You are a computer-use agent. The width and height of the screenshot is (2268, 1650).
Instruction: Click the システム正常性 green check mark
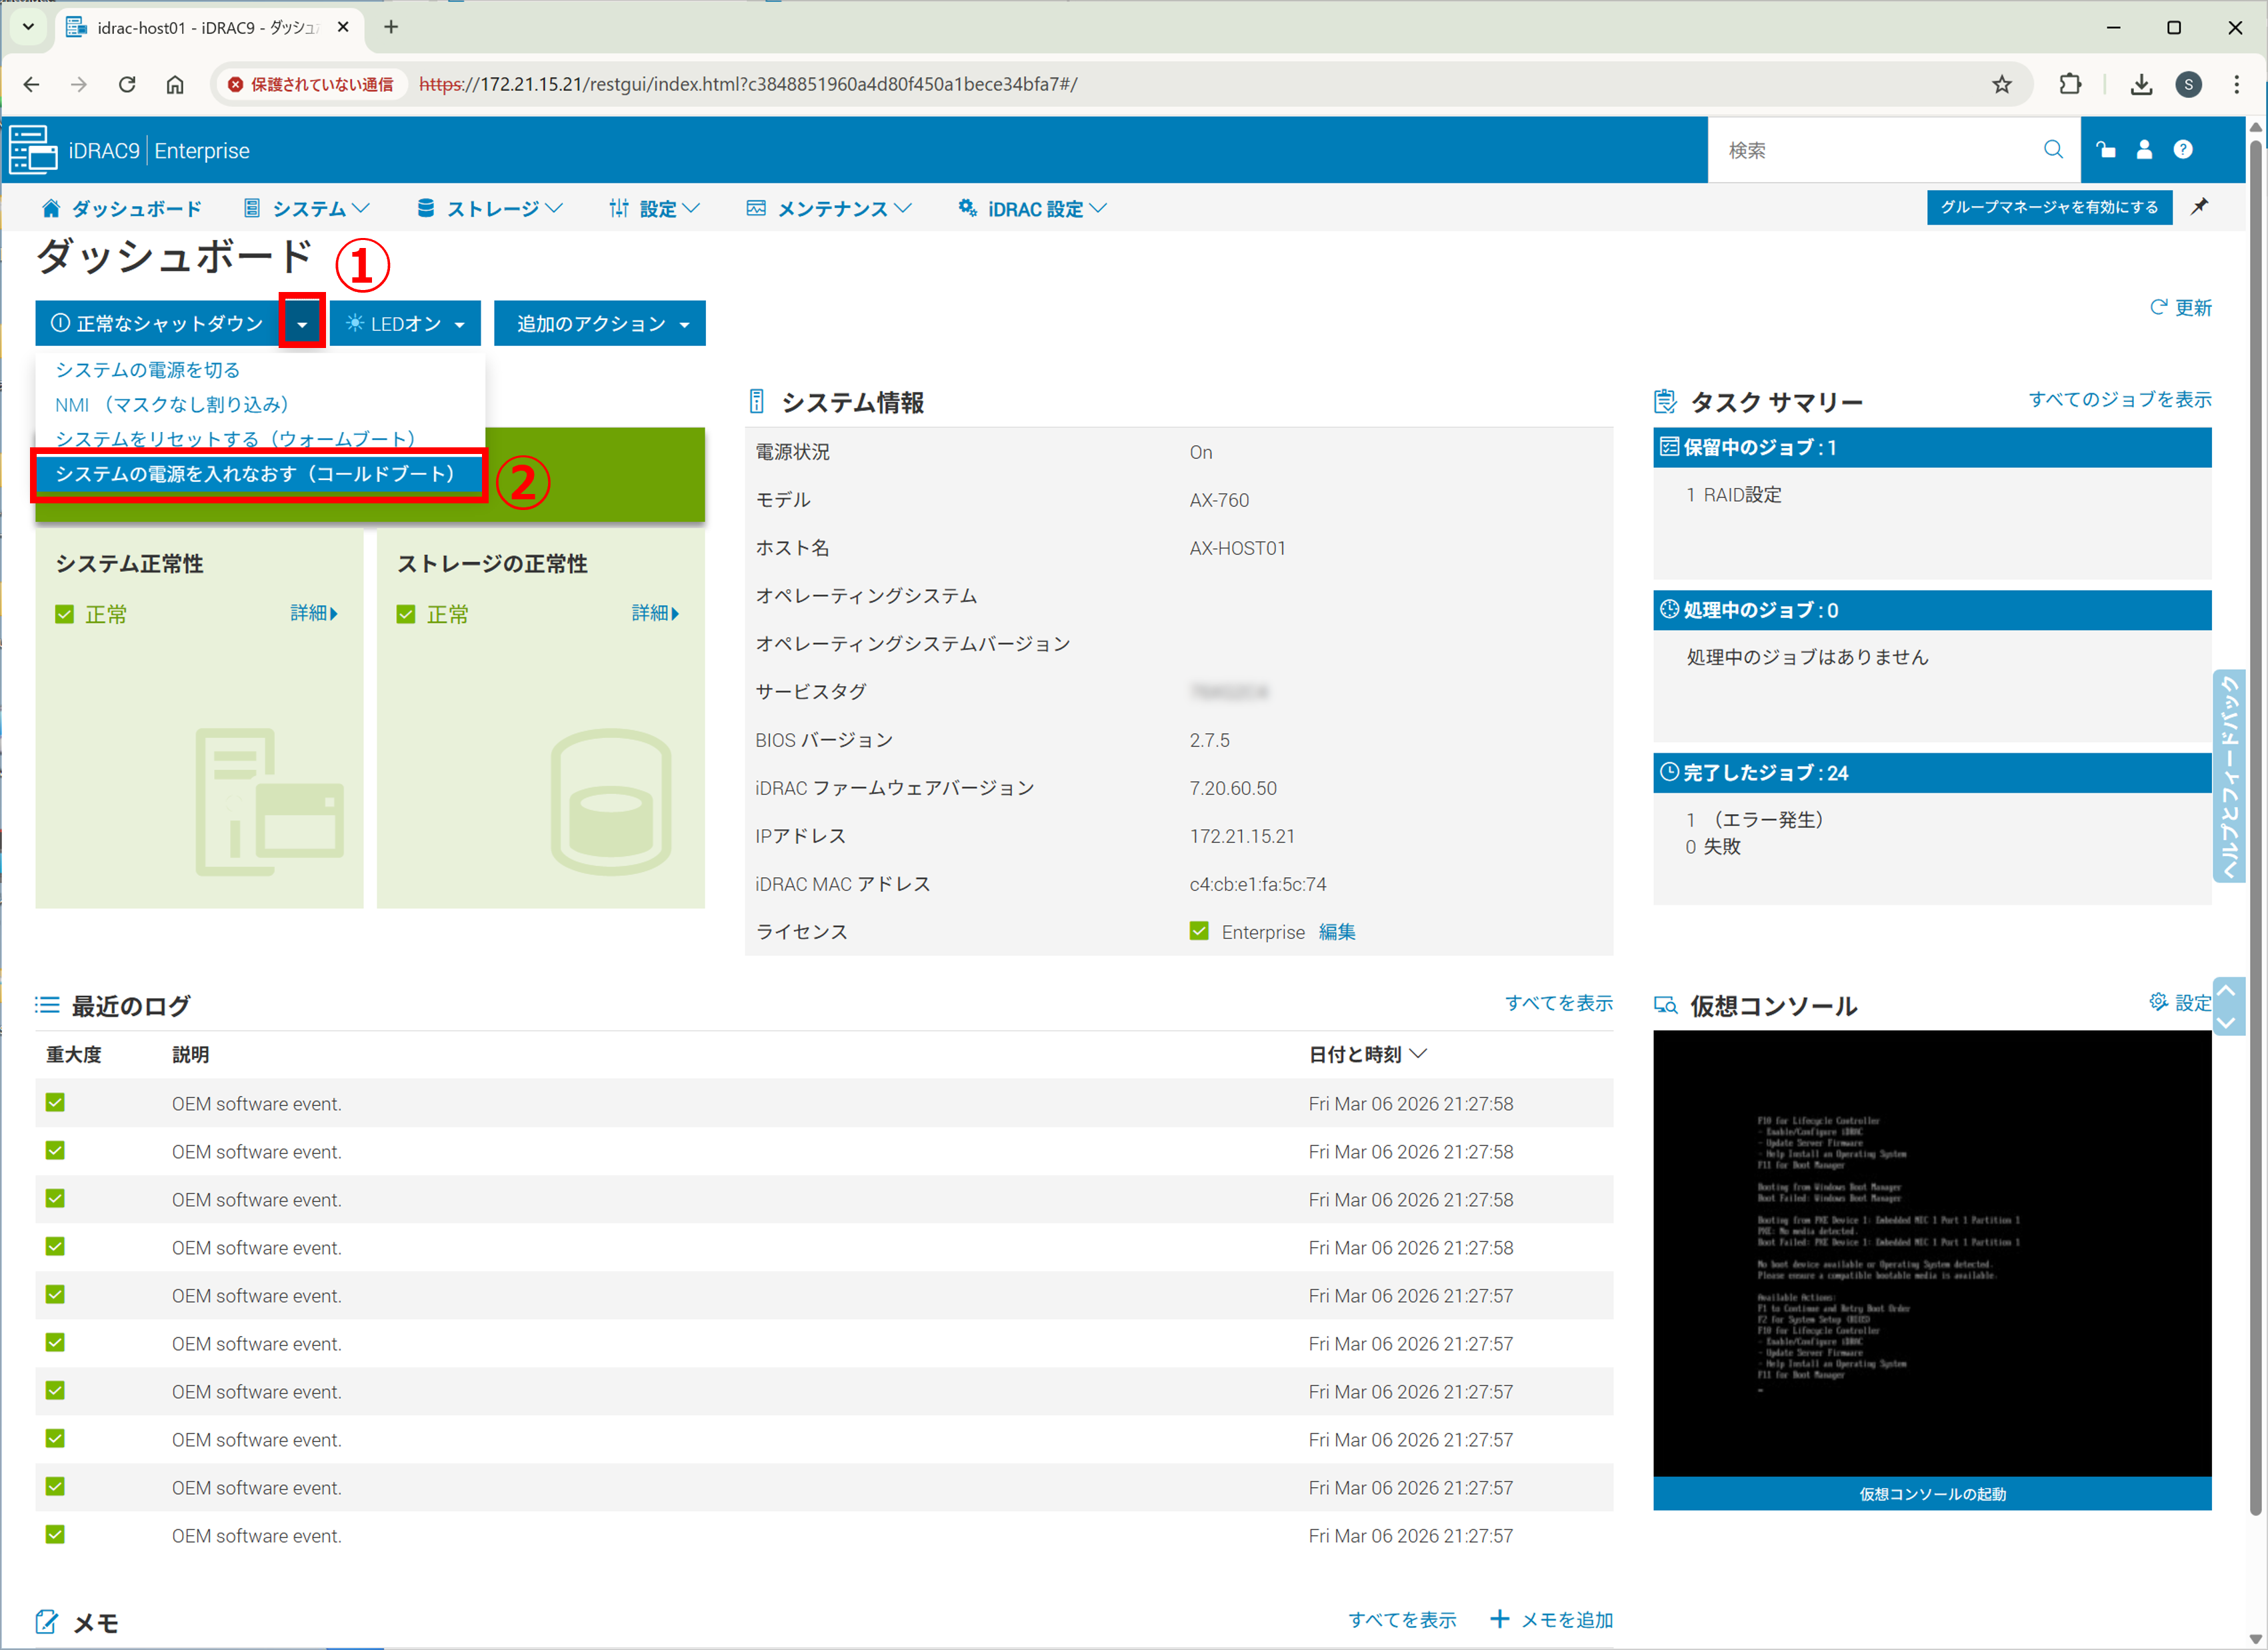(x=65, y=614)
